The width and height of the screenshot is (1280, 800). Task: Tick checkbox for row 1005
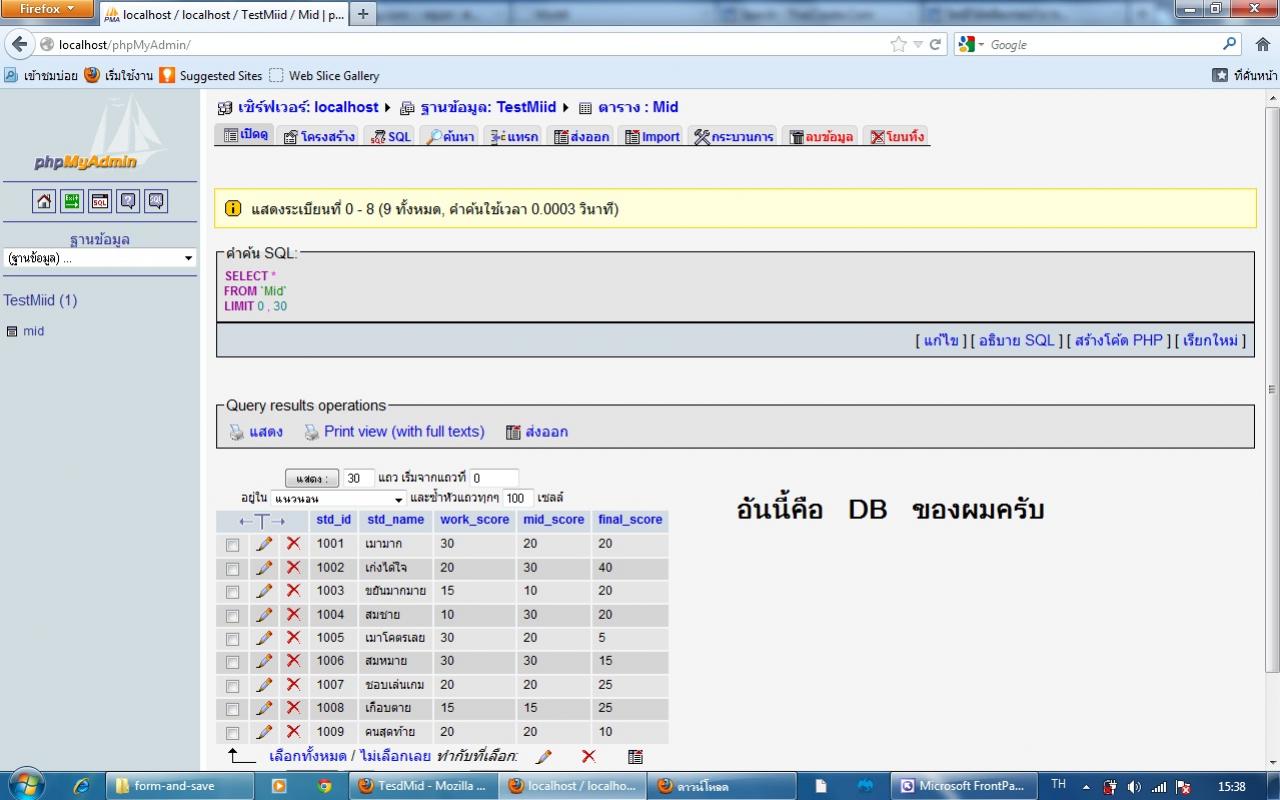point(233,639)
